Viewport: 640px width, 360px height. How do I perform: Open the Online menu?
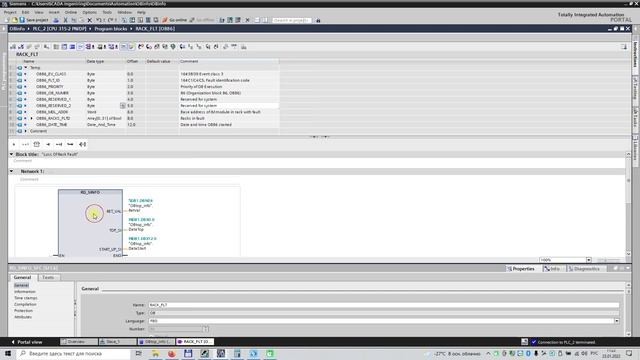click(x=71, y=12)
